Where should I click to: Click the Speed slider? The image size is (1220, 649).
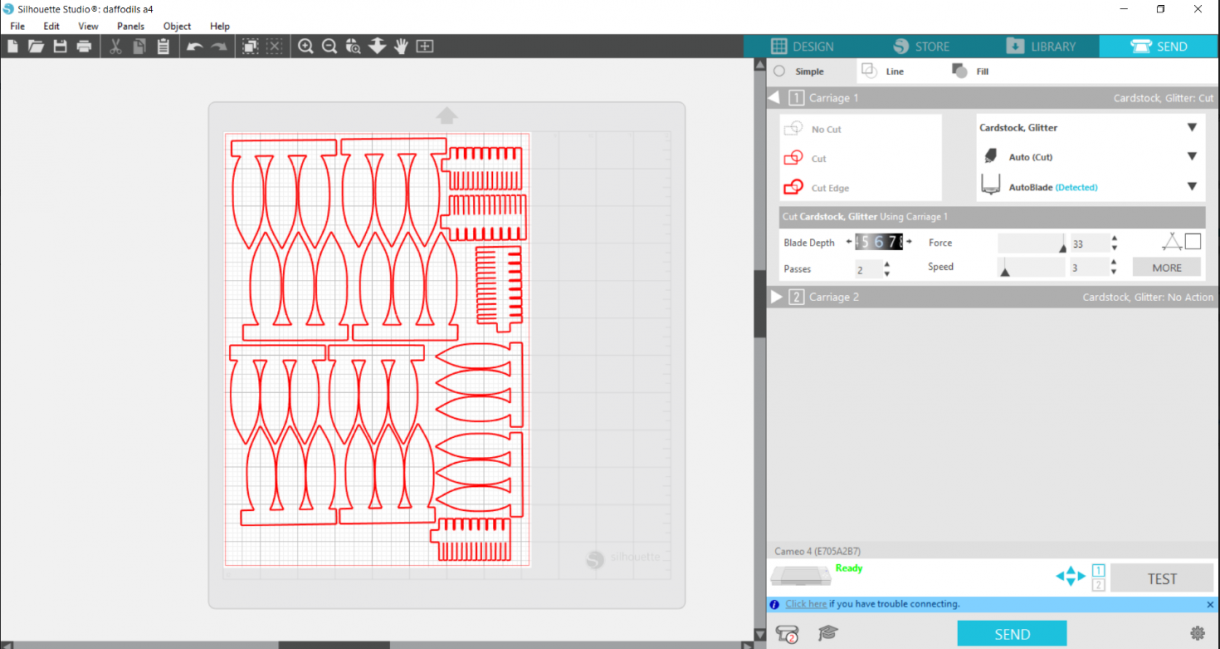(x=1031, y=267)
